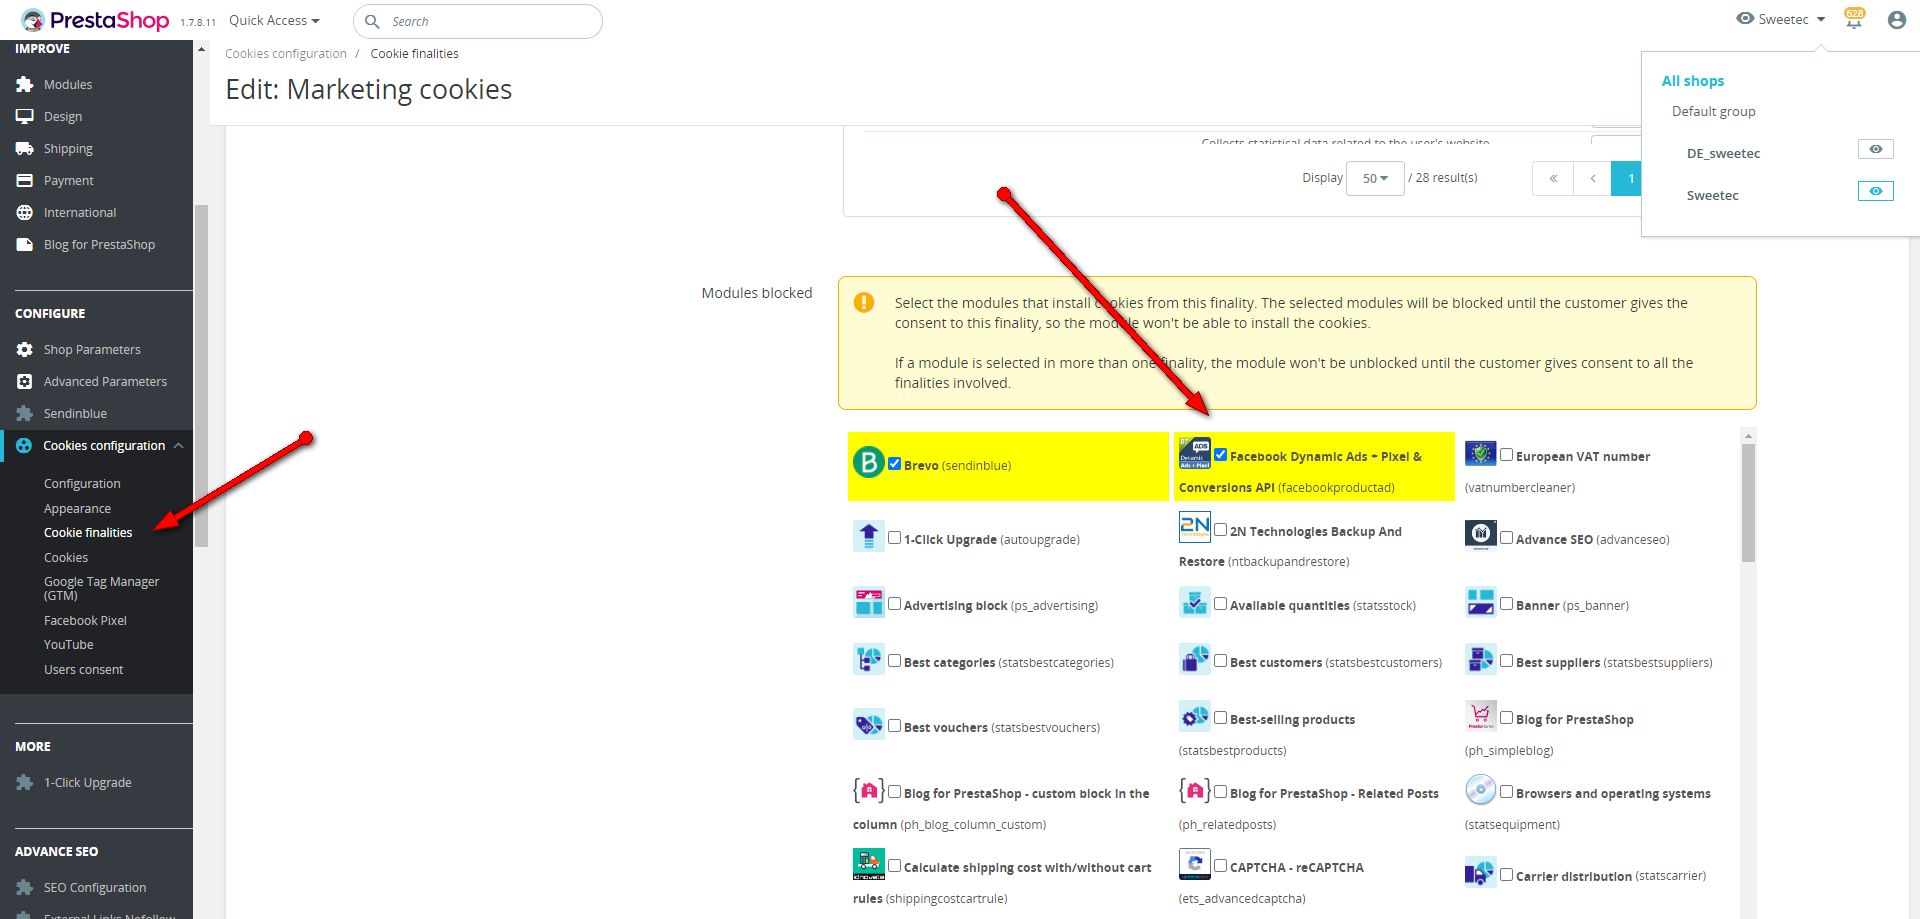Open SEO Configuration in sidebar

coord(95,888)
